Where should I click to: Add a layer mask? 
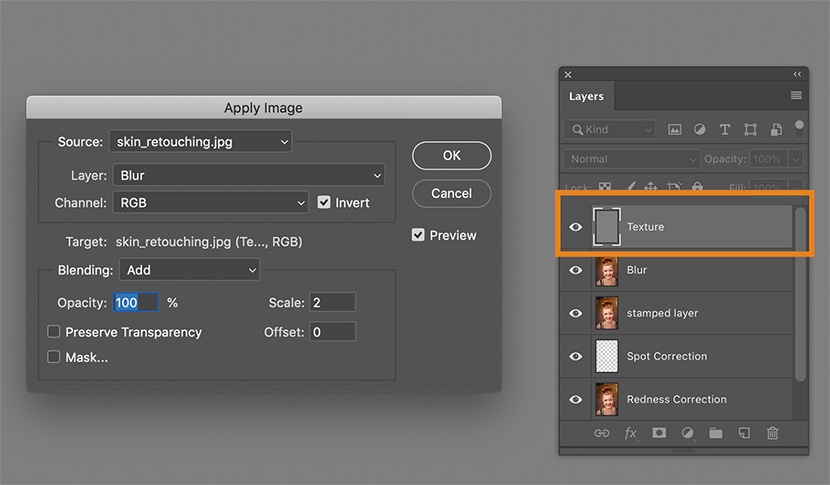pyautogui.click(x=659, y=433)
